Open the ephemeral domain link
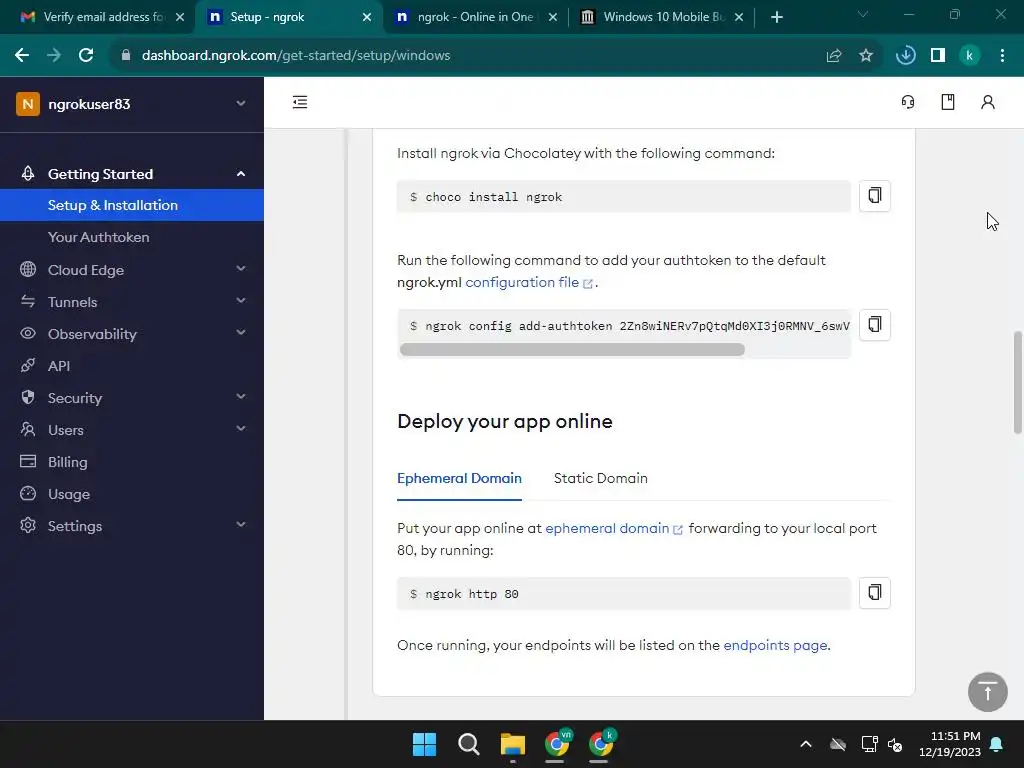The width and height of the screenshot is (1024, 768). [x=614, y=528]
